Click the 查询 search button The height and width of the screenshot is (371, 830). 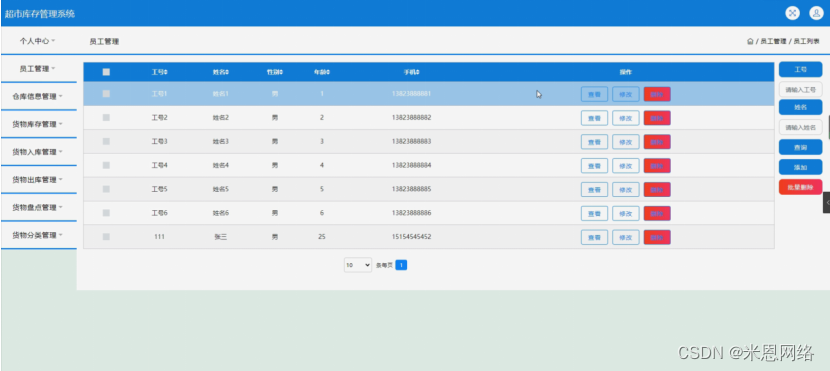pos(800,147)
